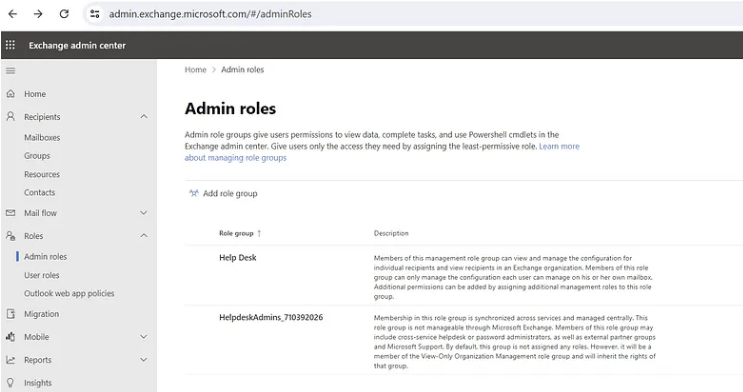Select Admin roles in sidebar
743x392 pixels.
click(45, 256)
